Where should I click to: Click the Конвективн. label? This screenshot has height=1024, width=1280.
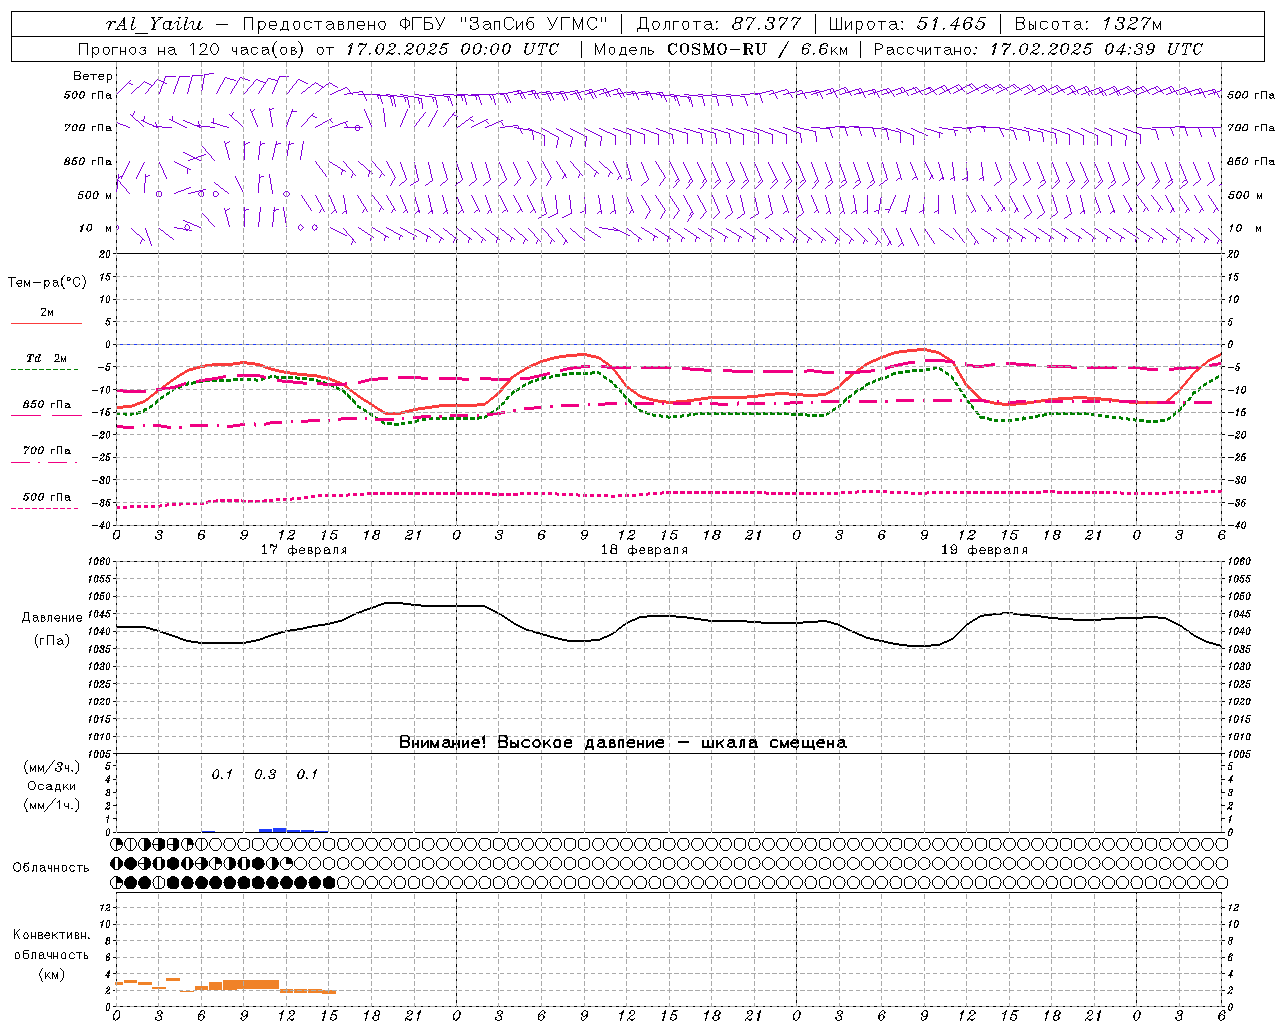(x=51, y=935)
